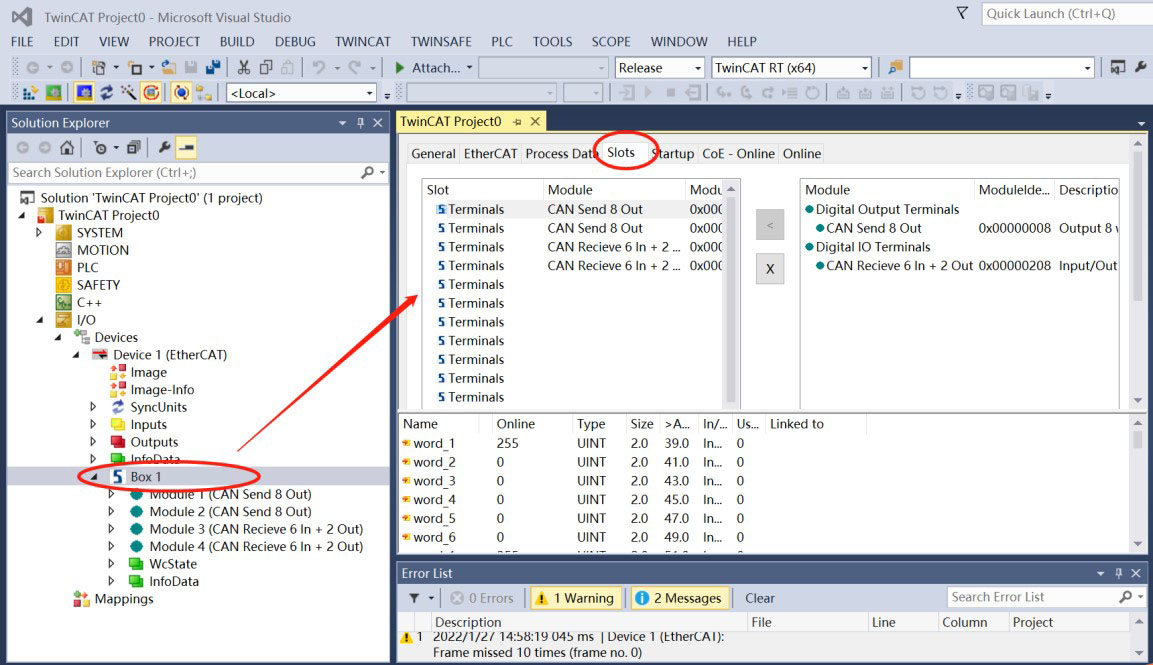Click the Reload Devices icon in the TwinCAT toolbar
Screen dimensions: 1153x665
coord(107,93)
